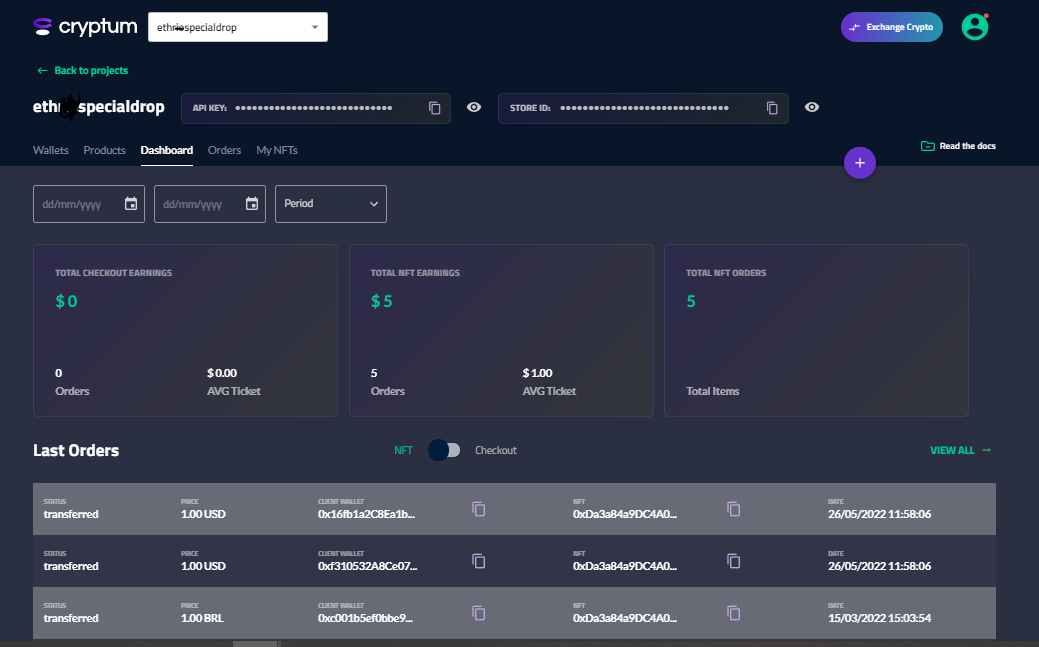Copy client wallet 0xc001b5ef0bbe9 address

pyautogui.click(x=479, y=612)
